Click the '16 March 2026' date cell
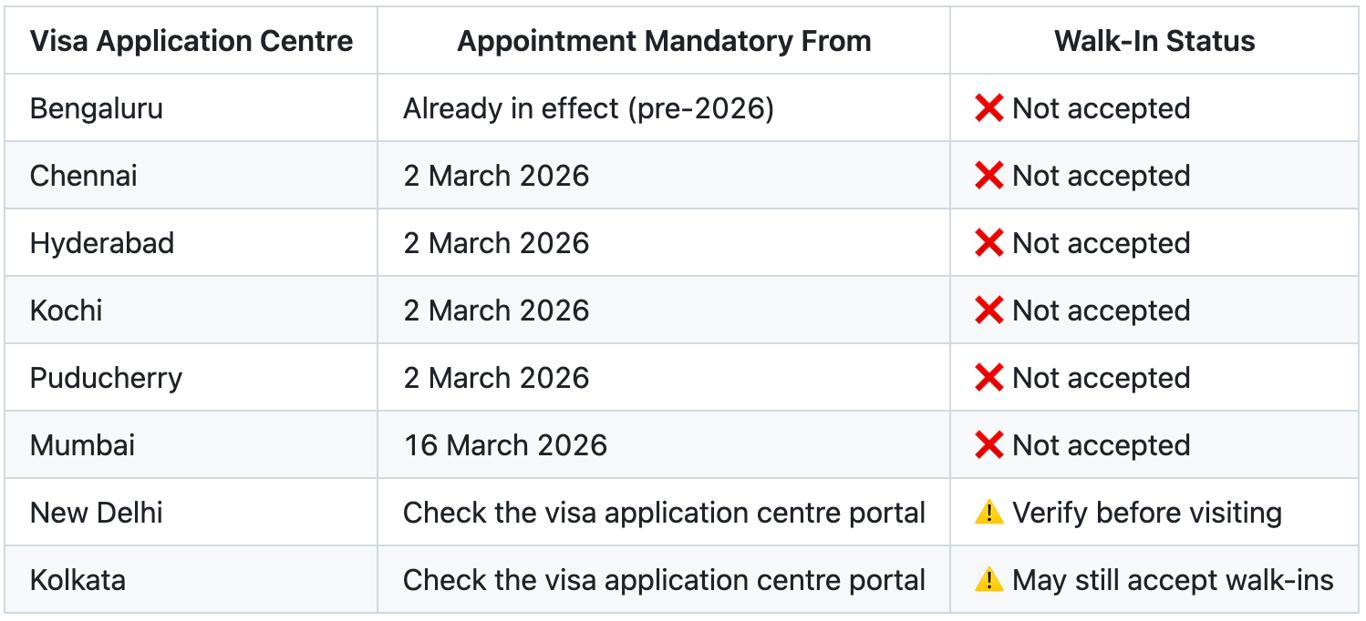The image size is (1366, 621). tap(505, 445)
